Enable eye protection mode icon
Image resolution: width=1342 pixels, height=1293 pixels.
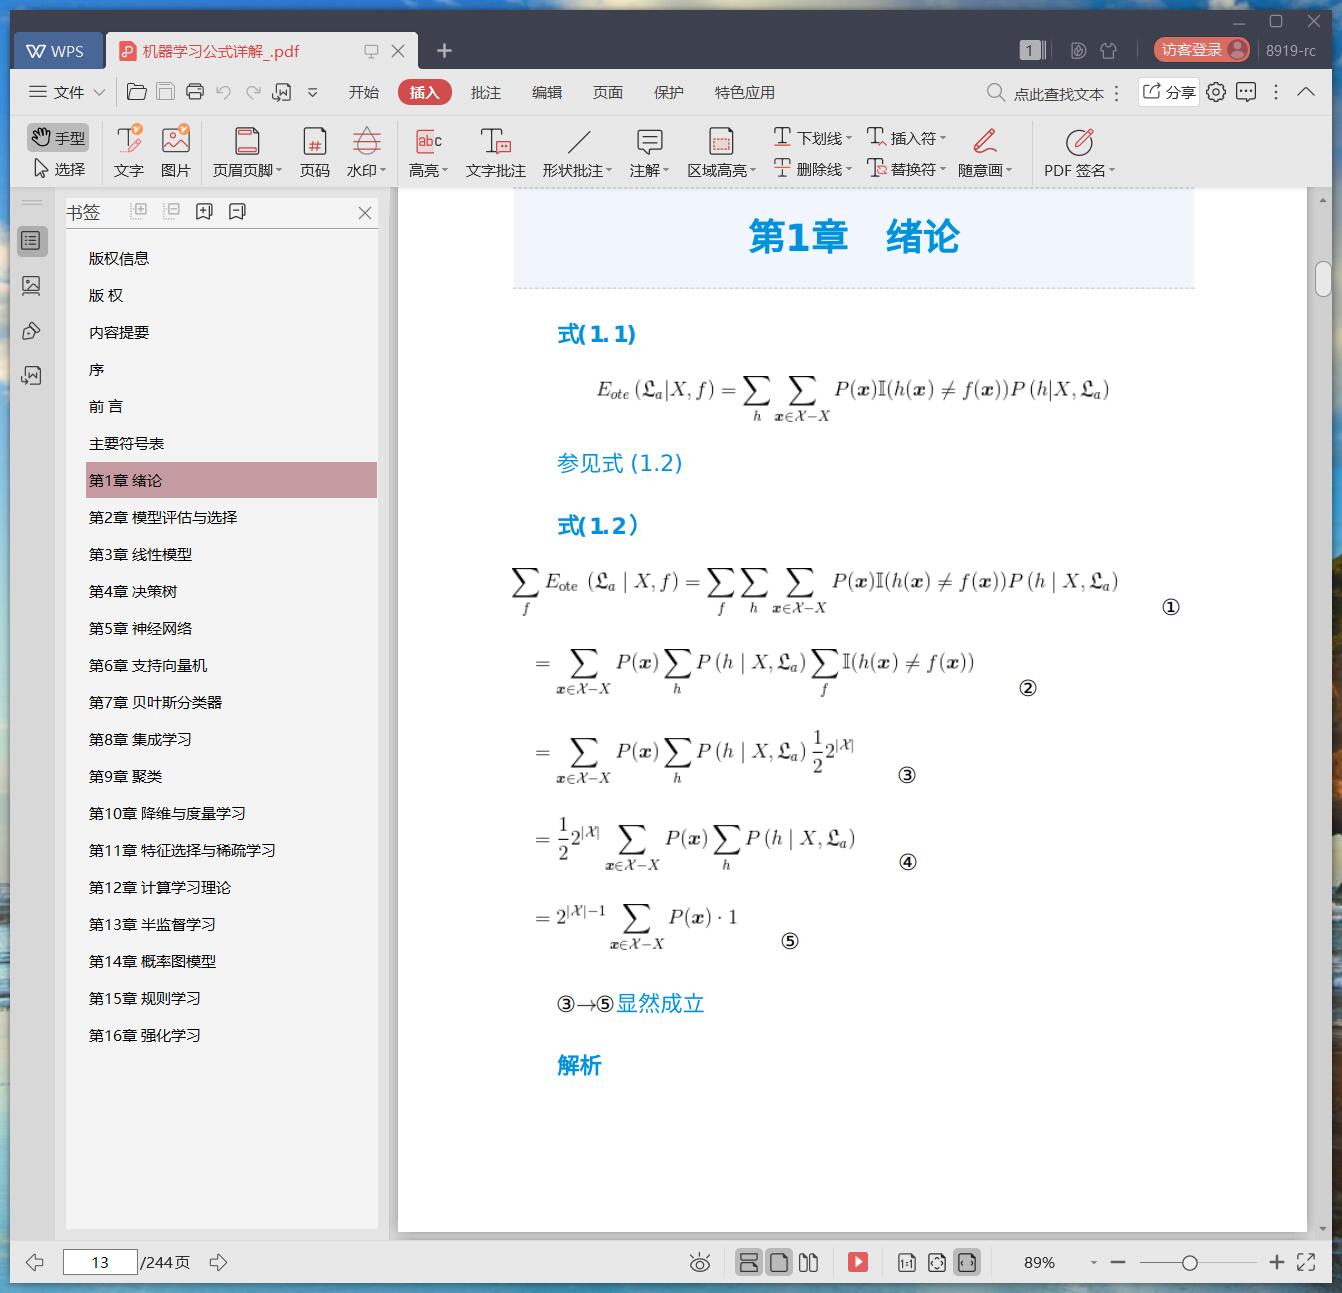click(x=700, y=1263)
